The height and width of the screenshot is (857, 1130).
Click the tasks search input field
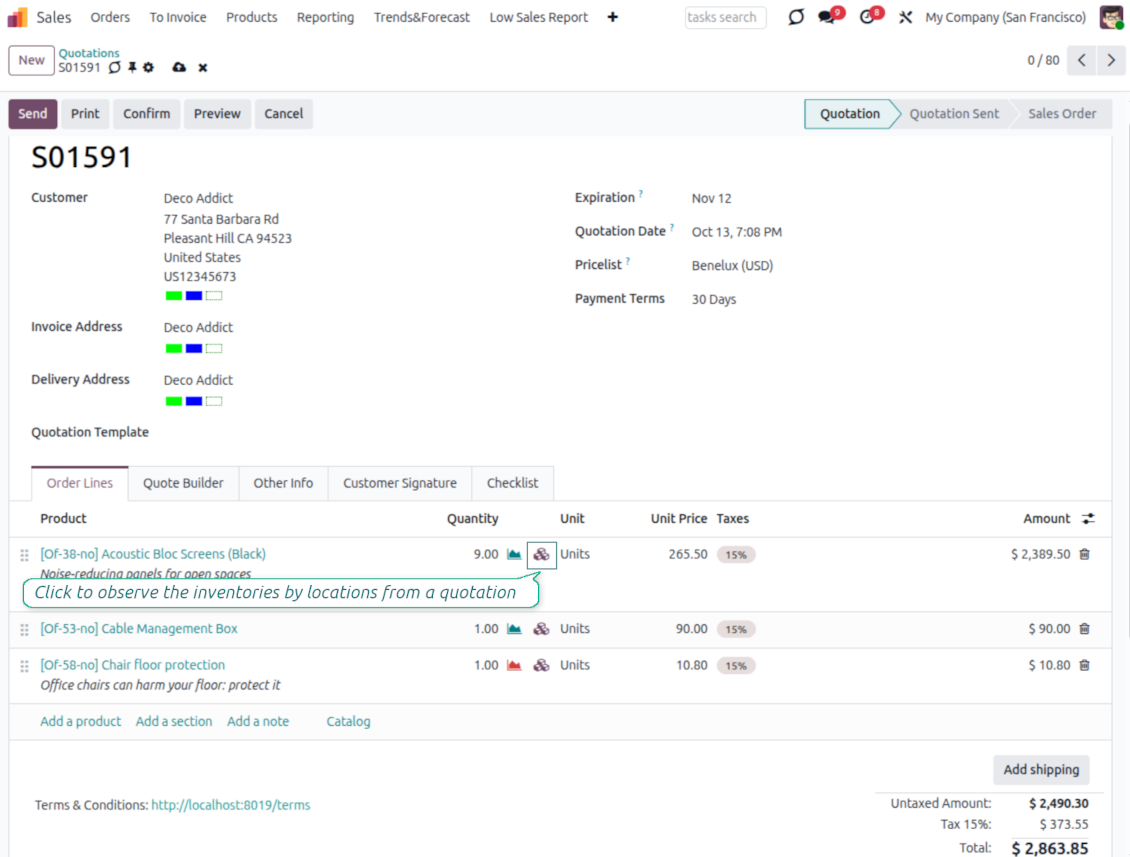[725, 17]
